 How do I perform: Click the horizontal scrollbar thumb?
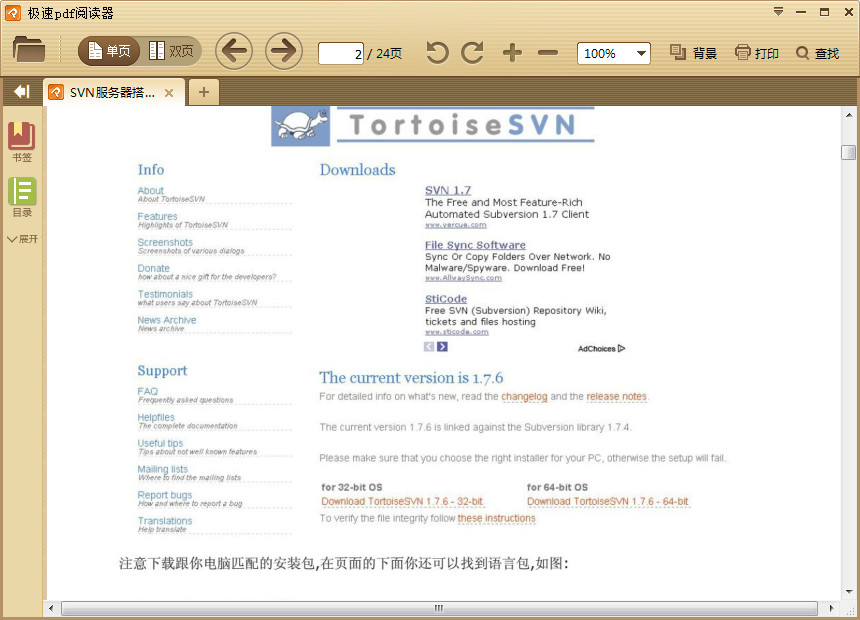click(x=439, y=608)
